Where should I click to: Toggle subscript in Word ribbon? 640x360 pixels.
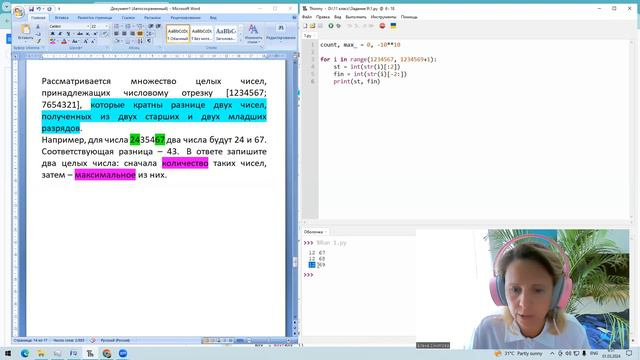pos(87,34)
